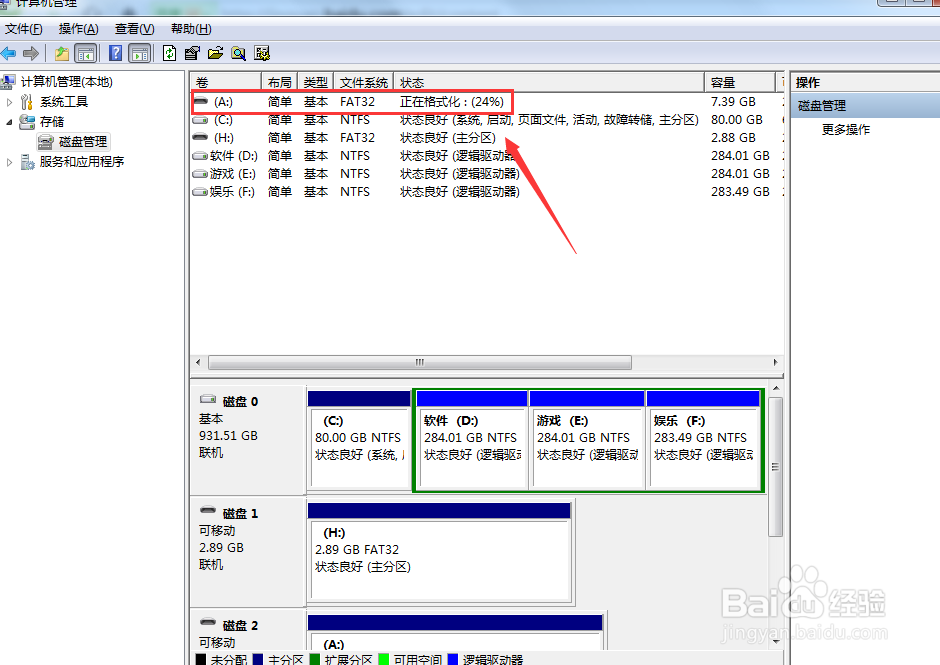
Task: Sort by the 卷 column header
Action: (x=226, y=82)
